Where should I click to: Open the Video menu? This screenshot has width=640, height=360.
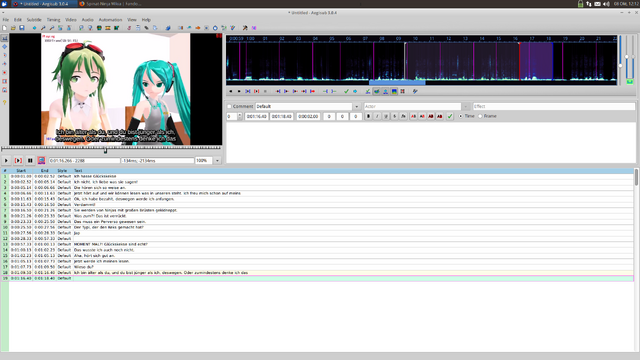pos(71,20)
